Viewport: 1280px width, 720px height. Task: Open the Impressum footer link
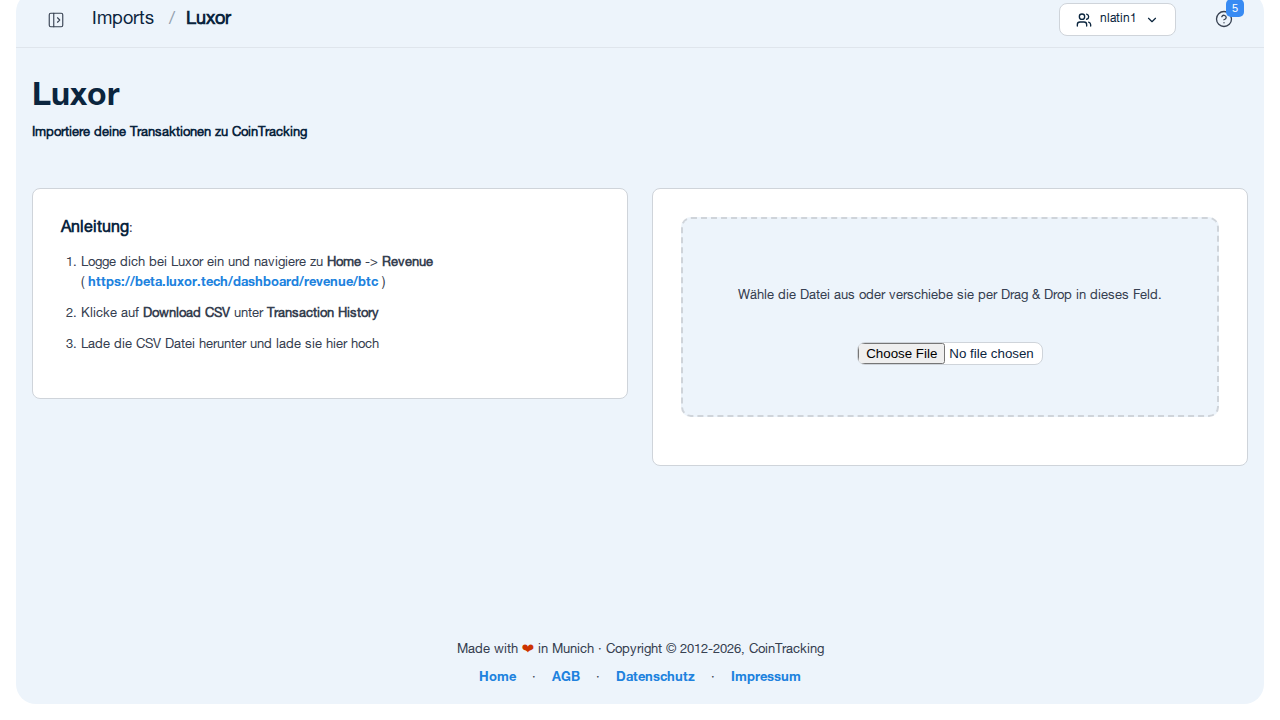766,677
